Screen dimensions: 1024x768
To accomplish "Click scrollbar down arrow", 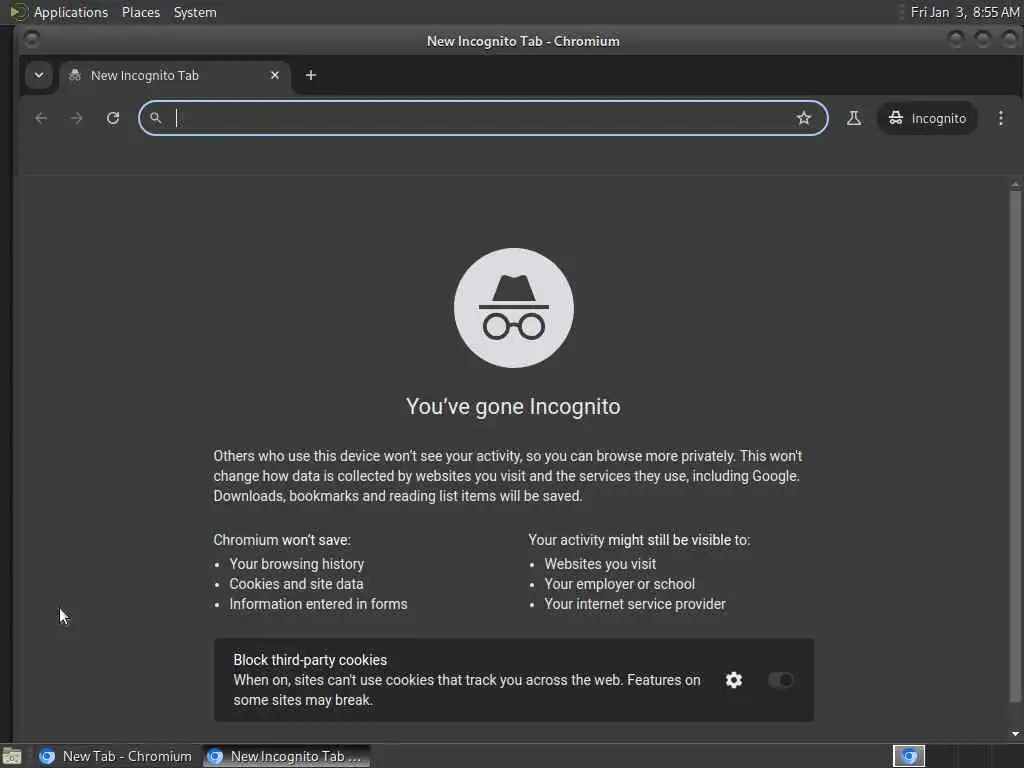I will click(x=1015, y=733).
